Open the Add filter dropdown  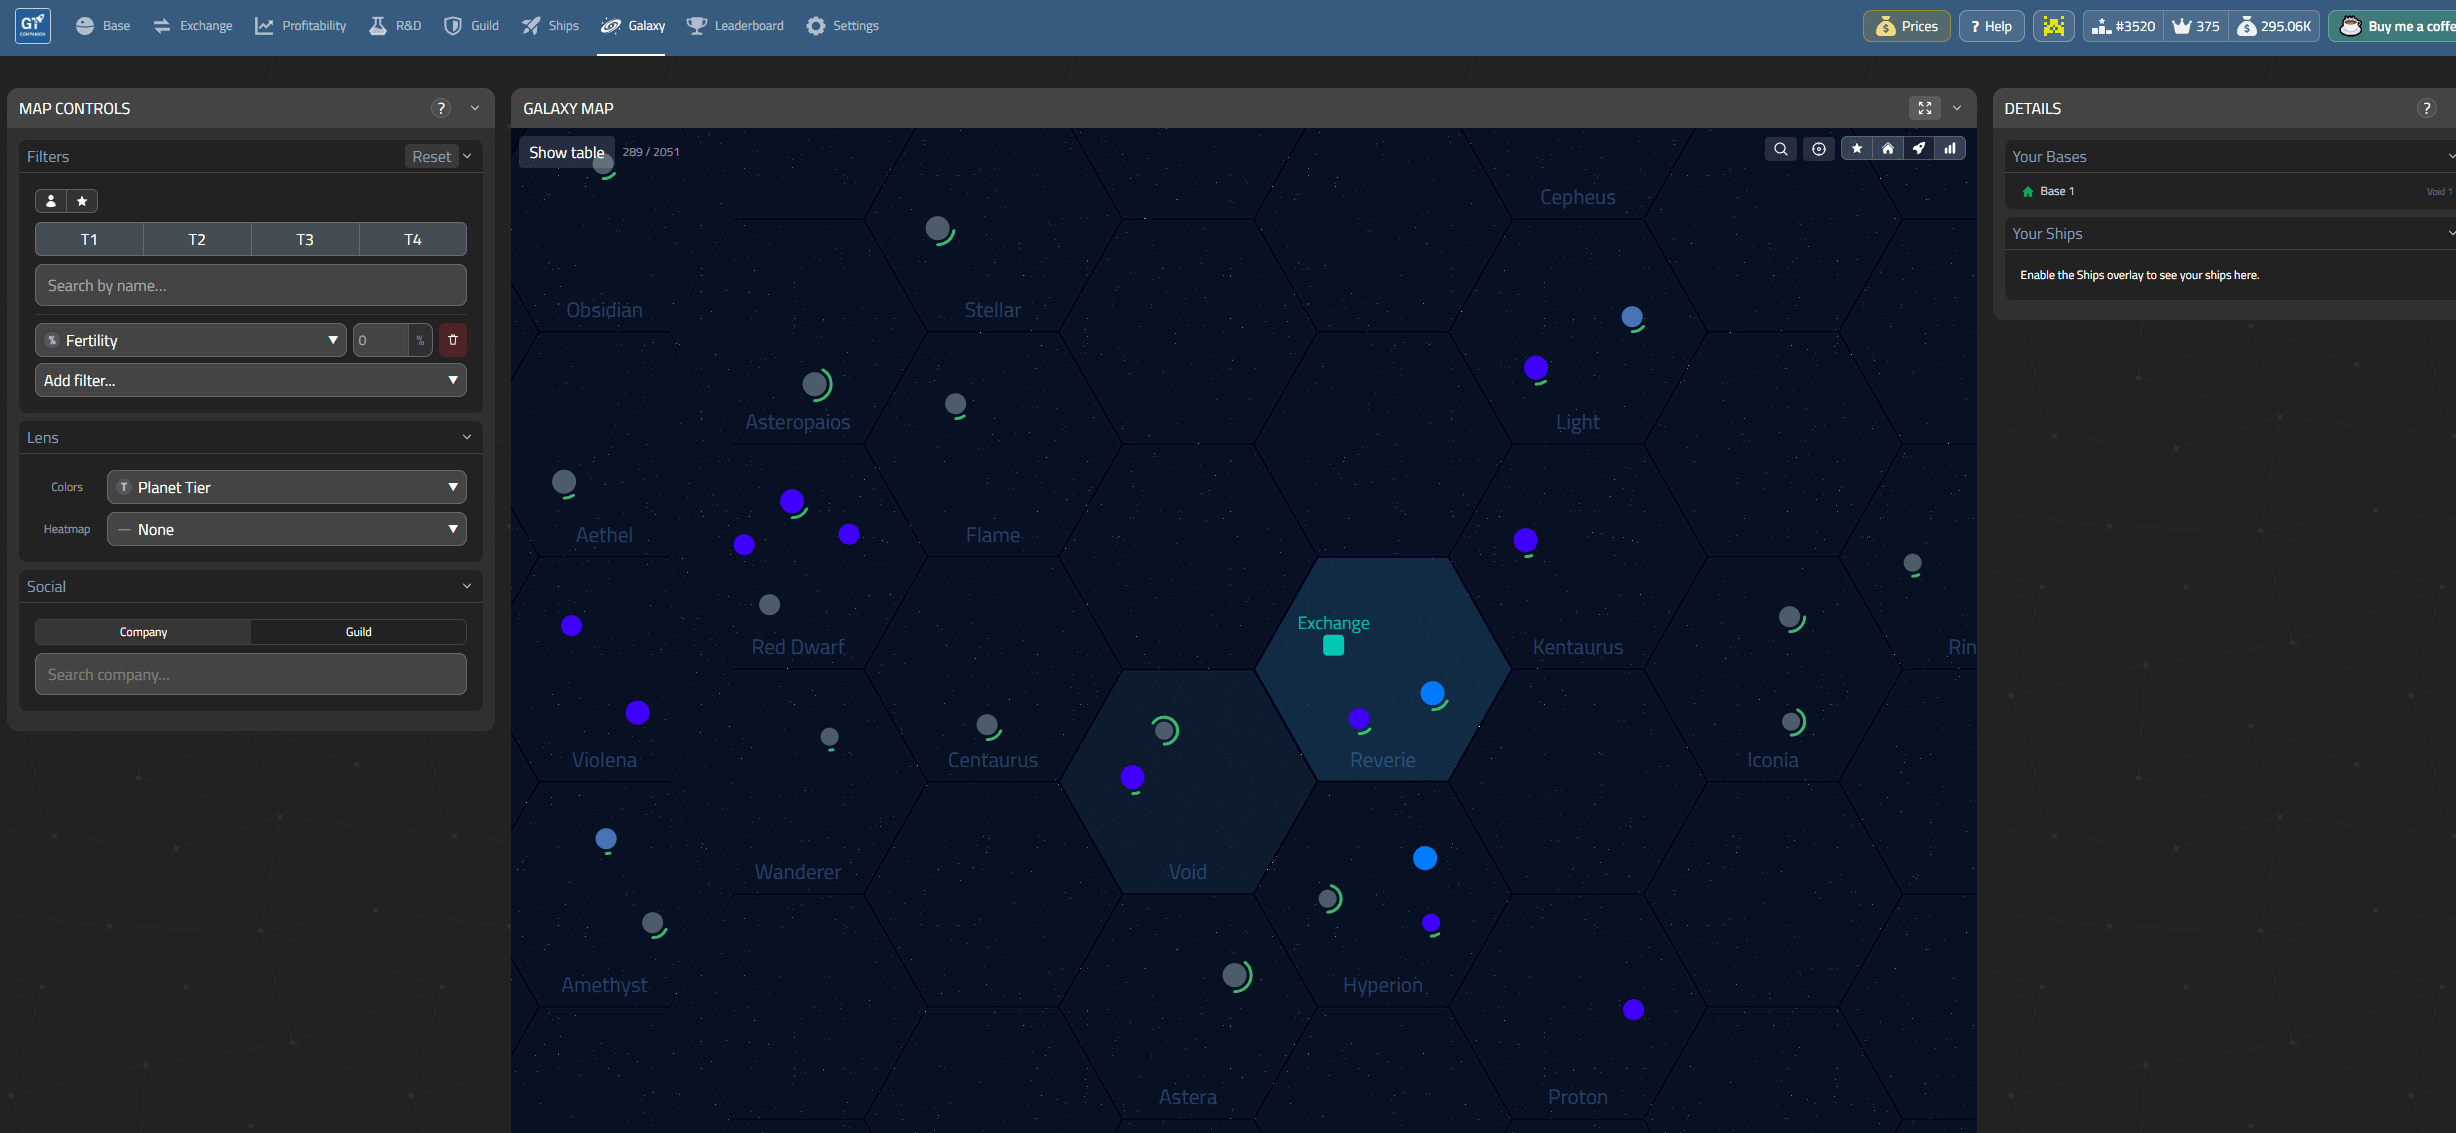[251, 380]
